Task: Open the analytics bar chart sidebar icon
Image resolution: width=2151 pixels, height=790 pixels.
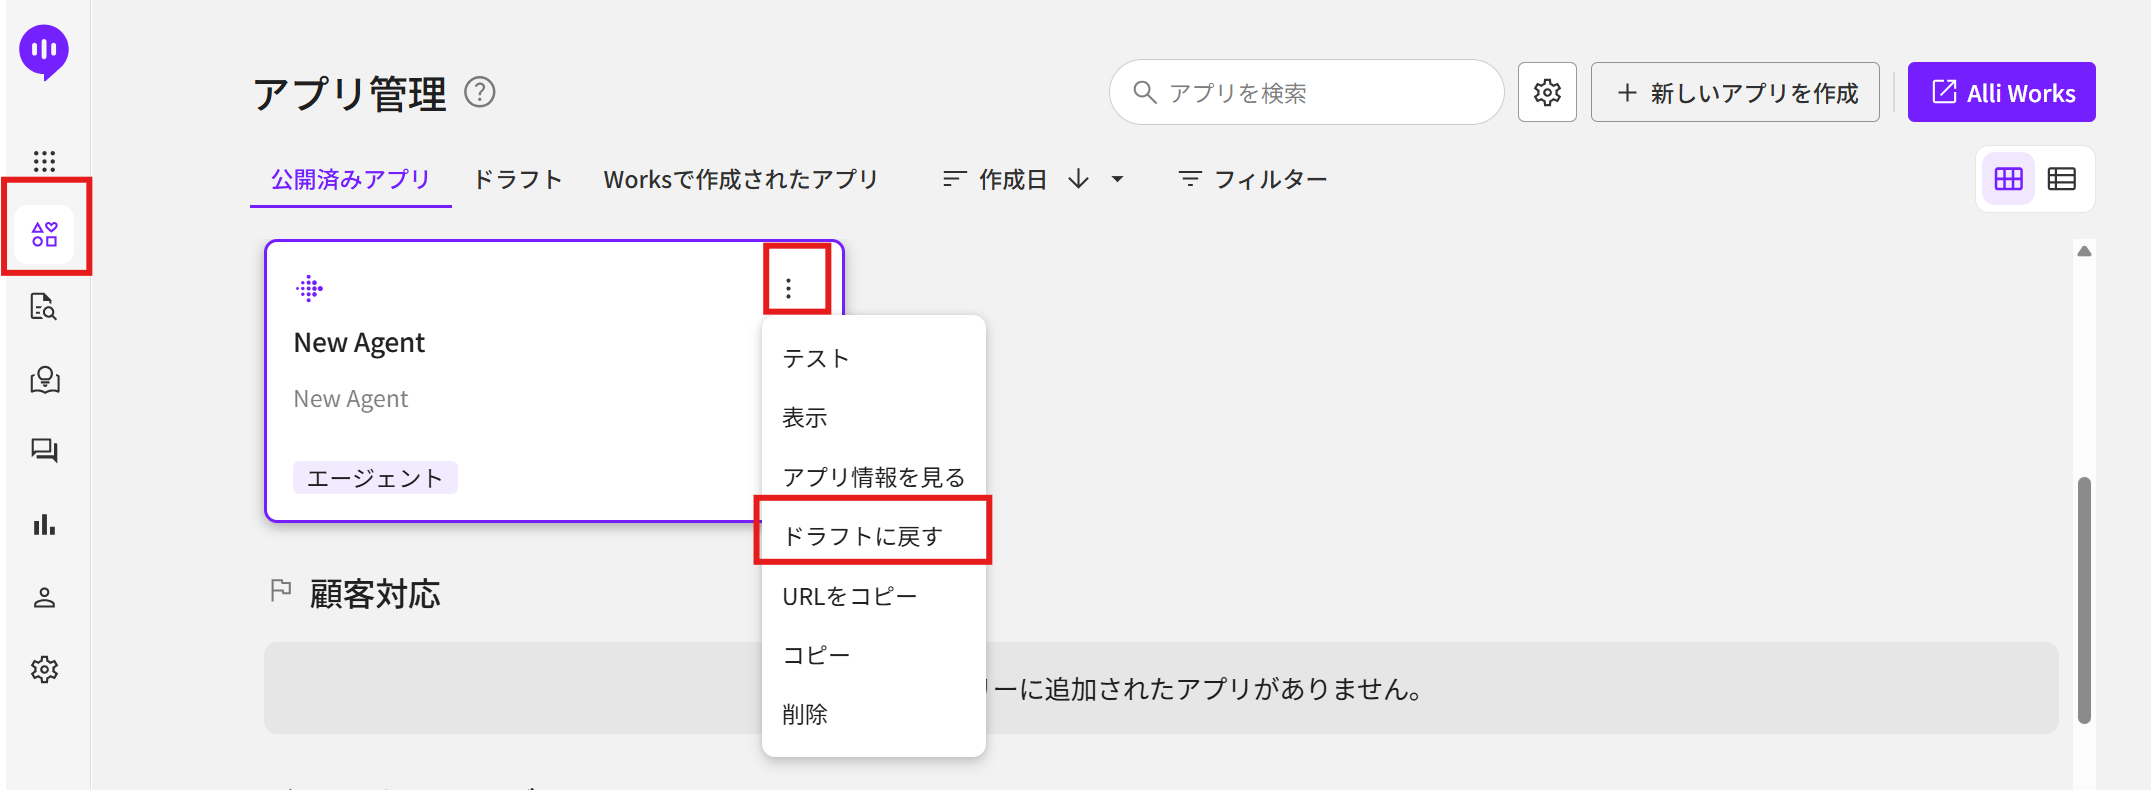Action: 44,524
